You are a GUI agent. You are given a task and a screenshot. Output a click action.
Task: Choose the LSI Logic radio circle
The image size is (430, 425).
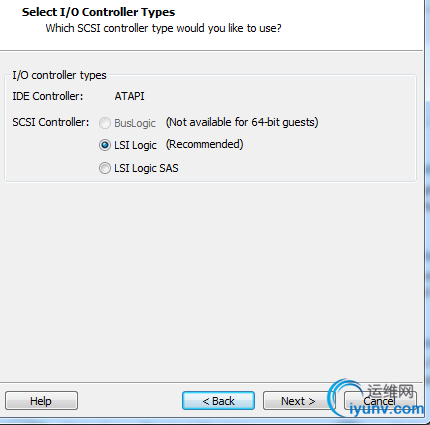(x=105, y=145)
